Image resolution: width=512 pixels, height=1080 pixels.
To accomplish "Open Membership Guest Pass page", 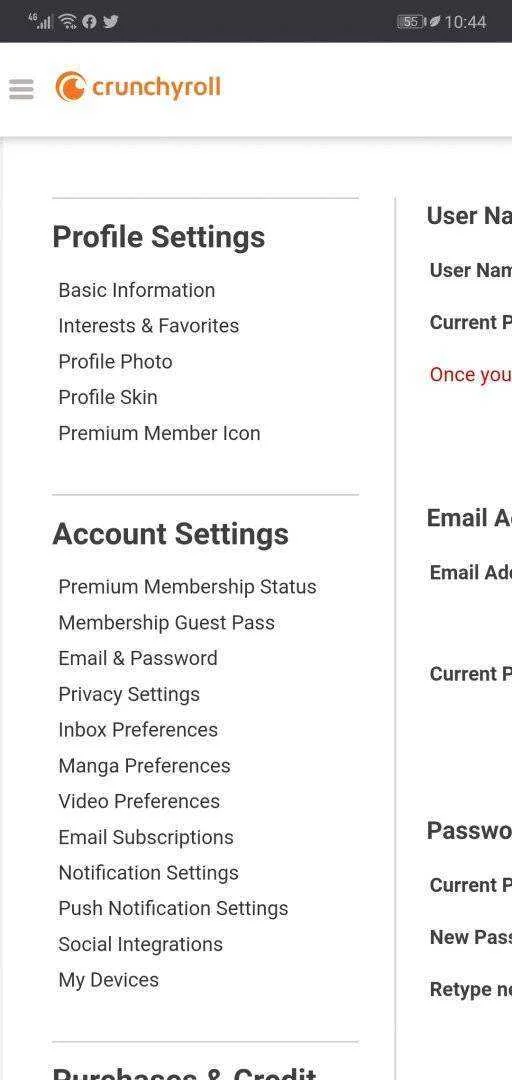I will [167, 623].
